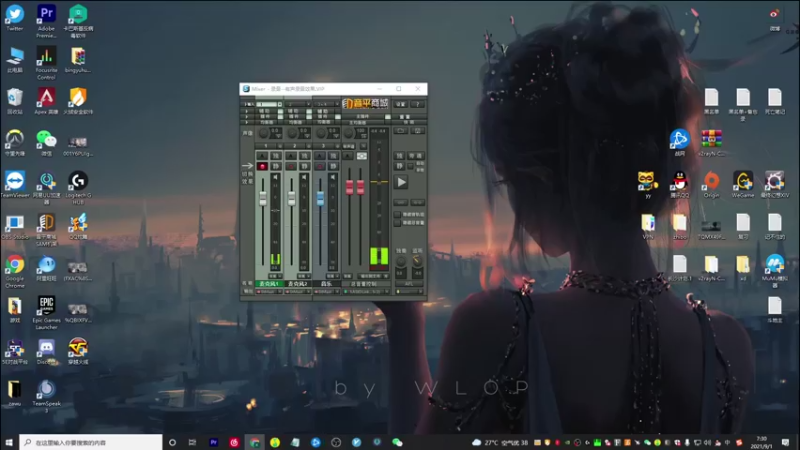Toggle channel 3 record arm button
The height and width of the screenshot is (450, 800).
[x=320, y=166]
